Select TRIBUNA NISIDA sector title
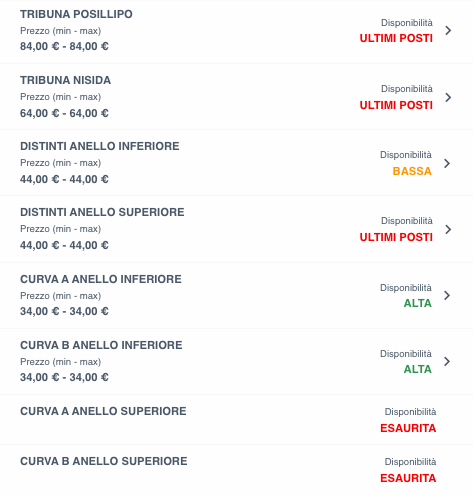 66,80
